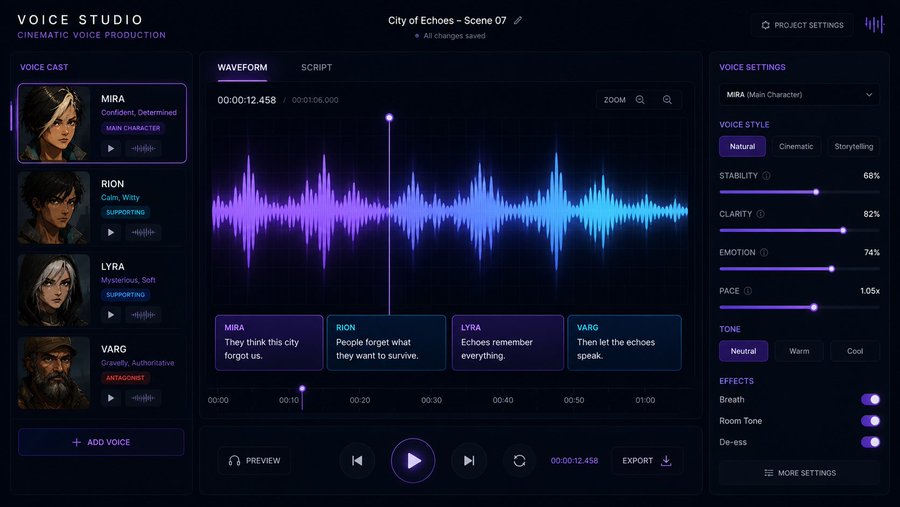Image resolution: width=900 pixels, height=507 pixels.
Task: Click the MAIN CHARACTER tag on MIRA
Action: pos(133,128)
